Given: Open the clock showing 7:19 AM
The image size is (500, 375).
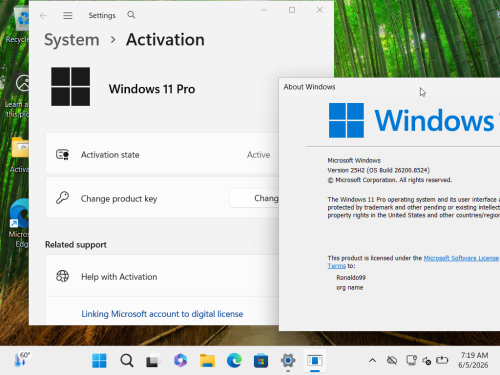Looking at the screenshot, I should [473, 360].
